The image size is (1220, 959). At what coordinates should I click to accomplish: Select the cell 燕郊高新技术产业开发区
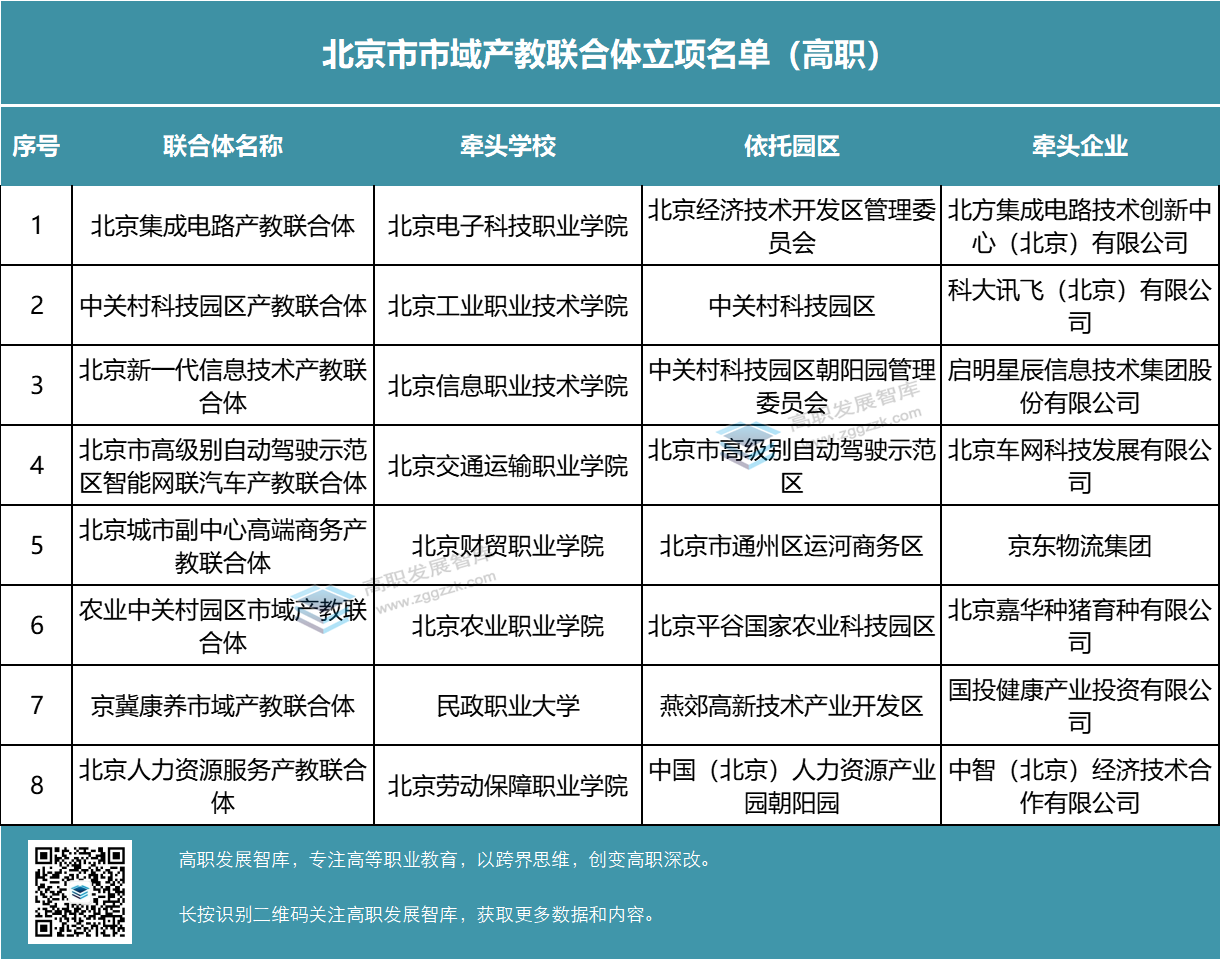(791, 706)
